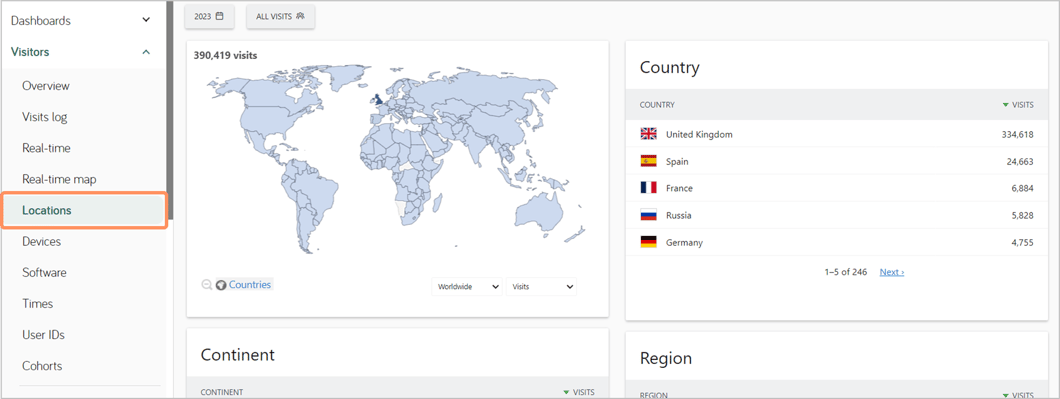Click the 24,663 visits value
Screen dimensions: 1060x399
coord(1020,162)
